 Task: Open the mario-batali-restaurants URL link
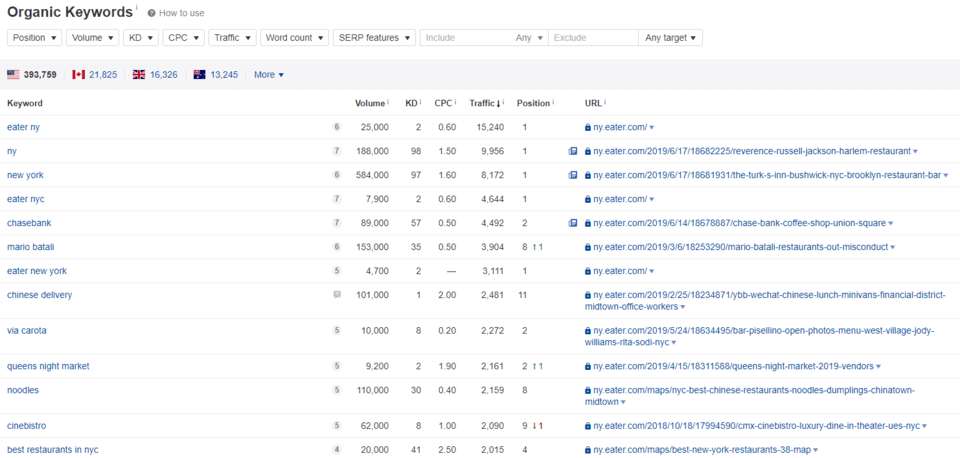(739, 247)
